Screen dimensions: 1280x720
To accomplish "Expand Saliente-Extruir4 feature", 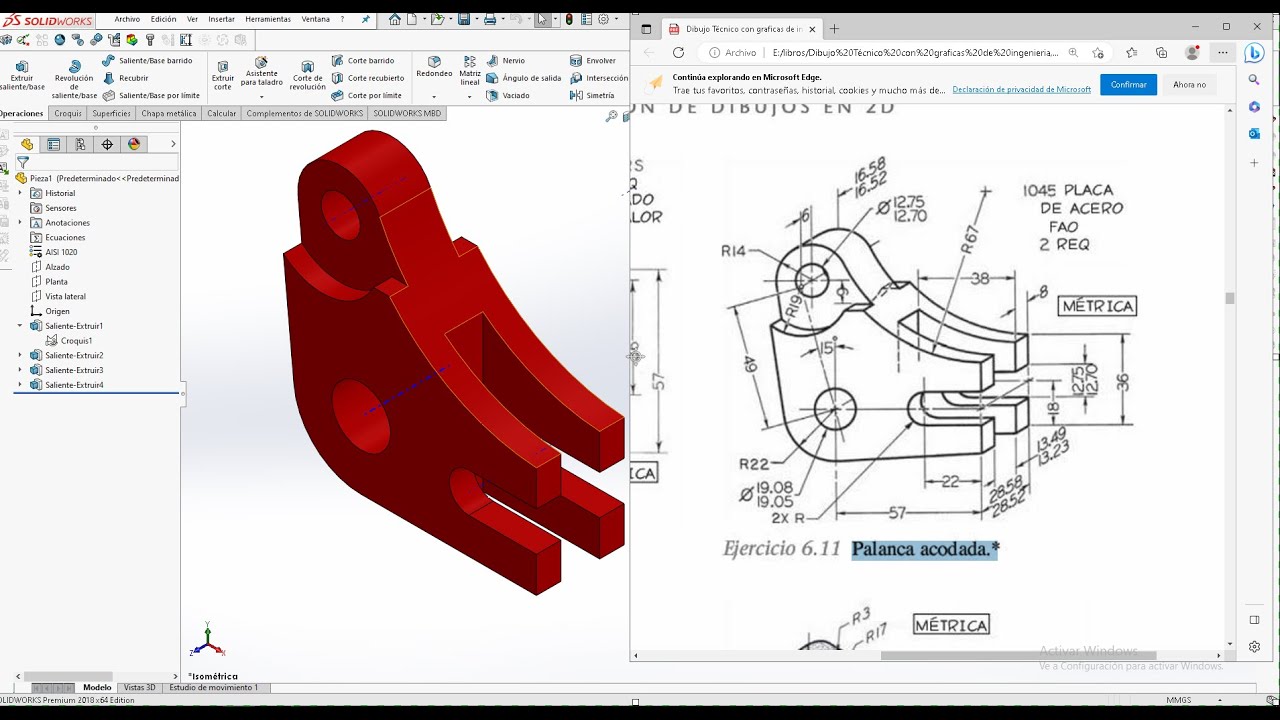I will 20,385.
